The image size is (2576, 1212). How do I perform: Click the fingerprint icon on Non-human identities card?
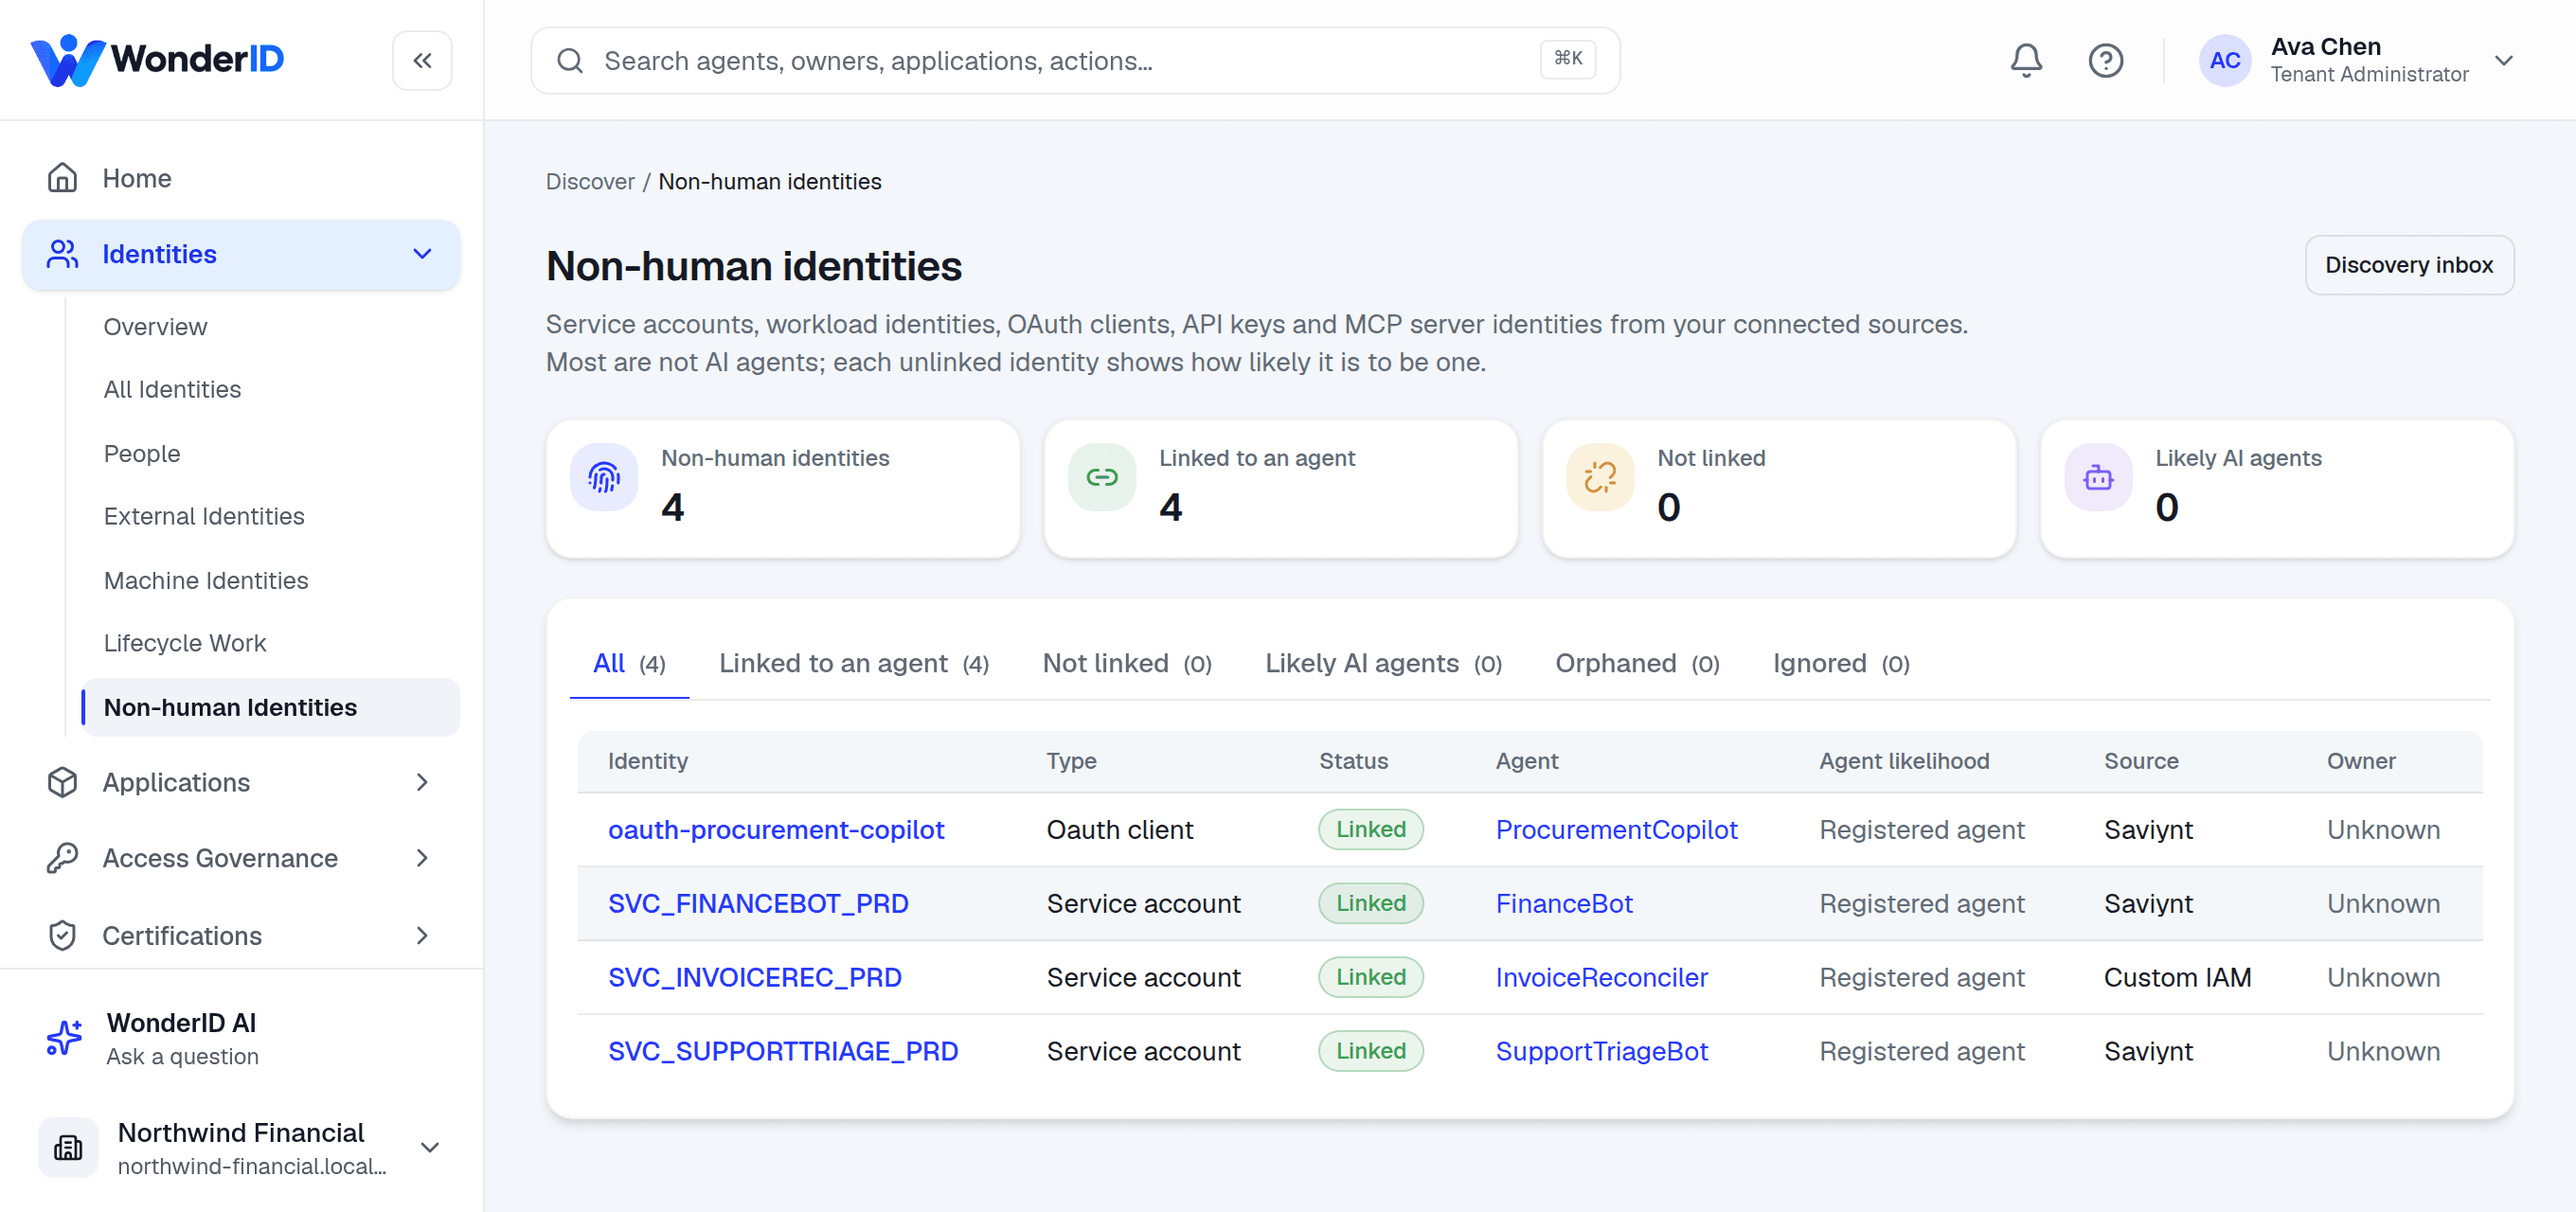click(x=604, y=477)
